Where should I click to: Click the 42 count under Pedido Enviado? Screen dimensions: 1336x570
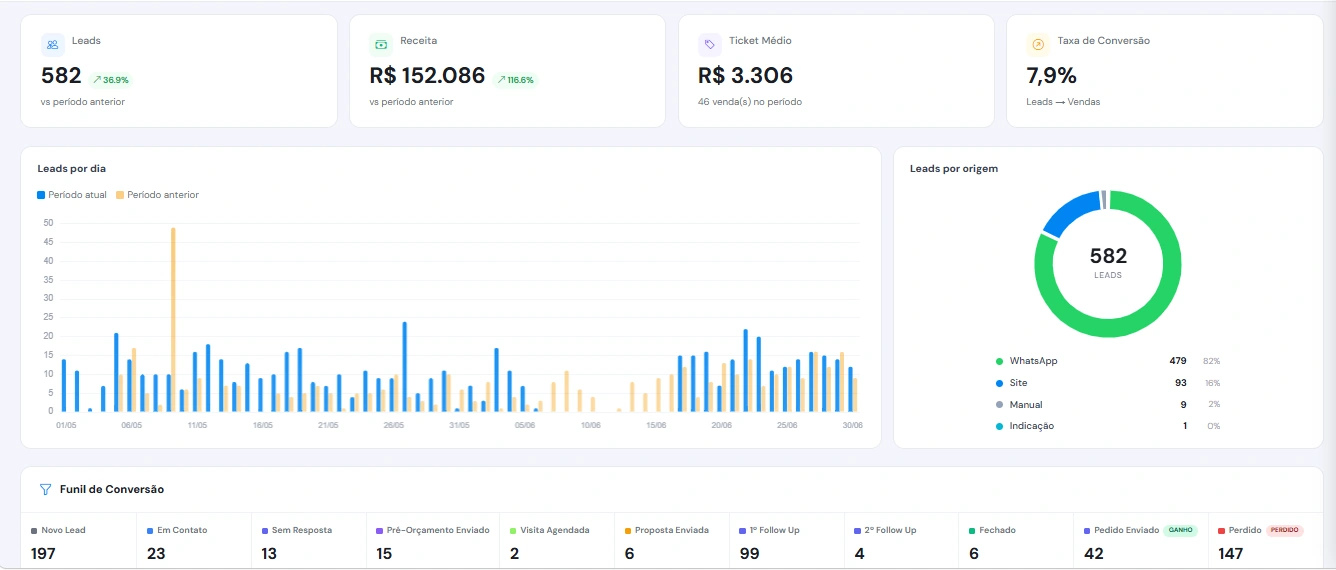(1094, 553)
